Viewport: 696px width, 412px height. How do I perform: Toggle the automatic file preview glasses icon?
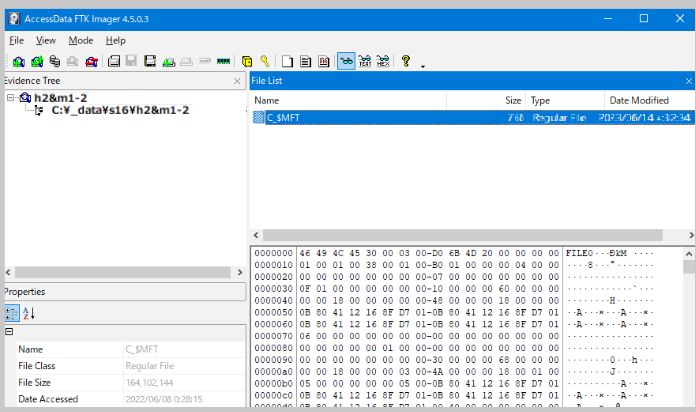(x=346, y=61)
